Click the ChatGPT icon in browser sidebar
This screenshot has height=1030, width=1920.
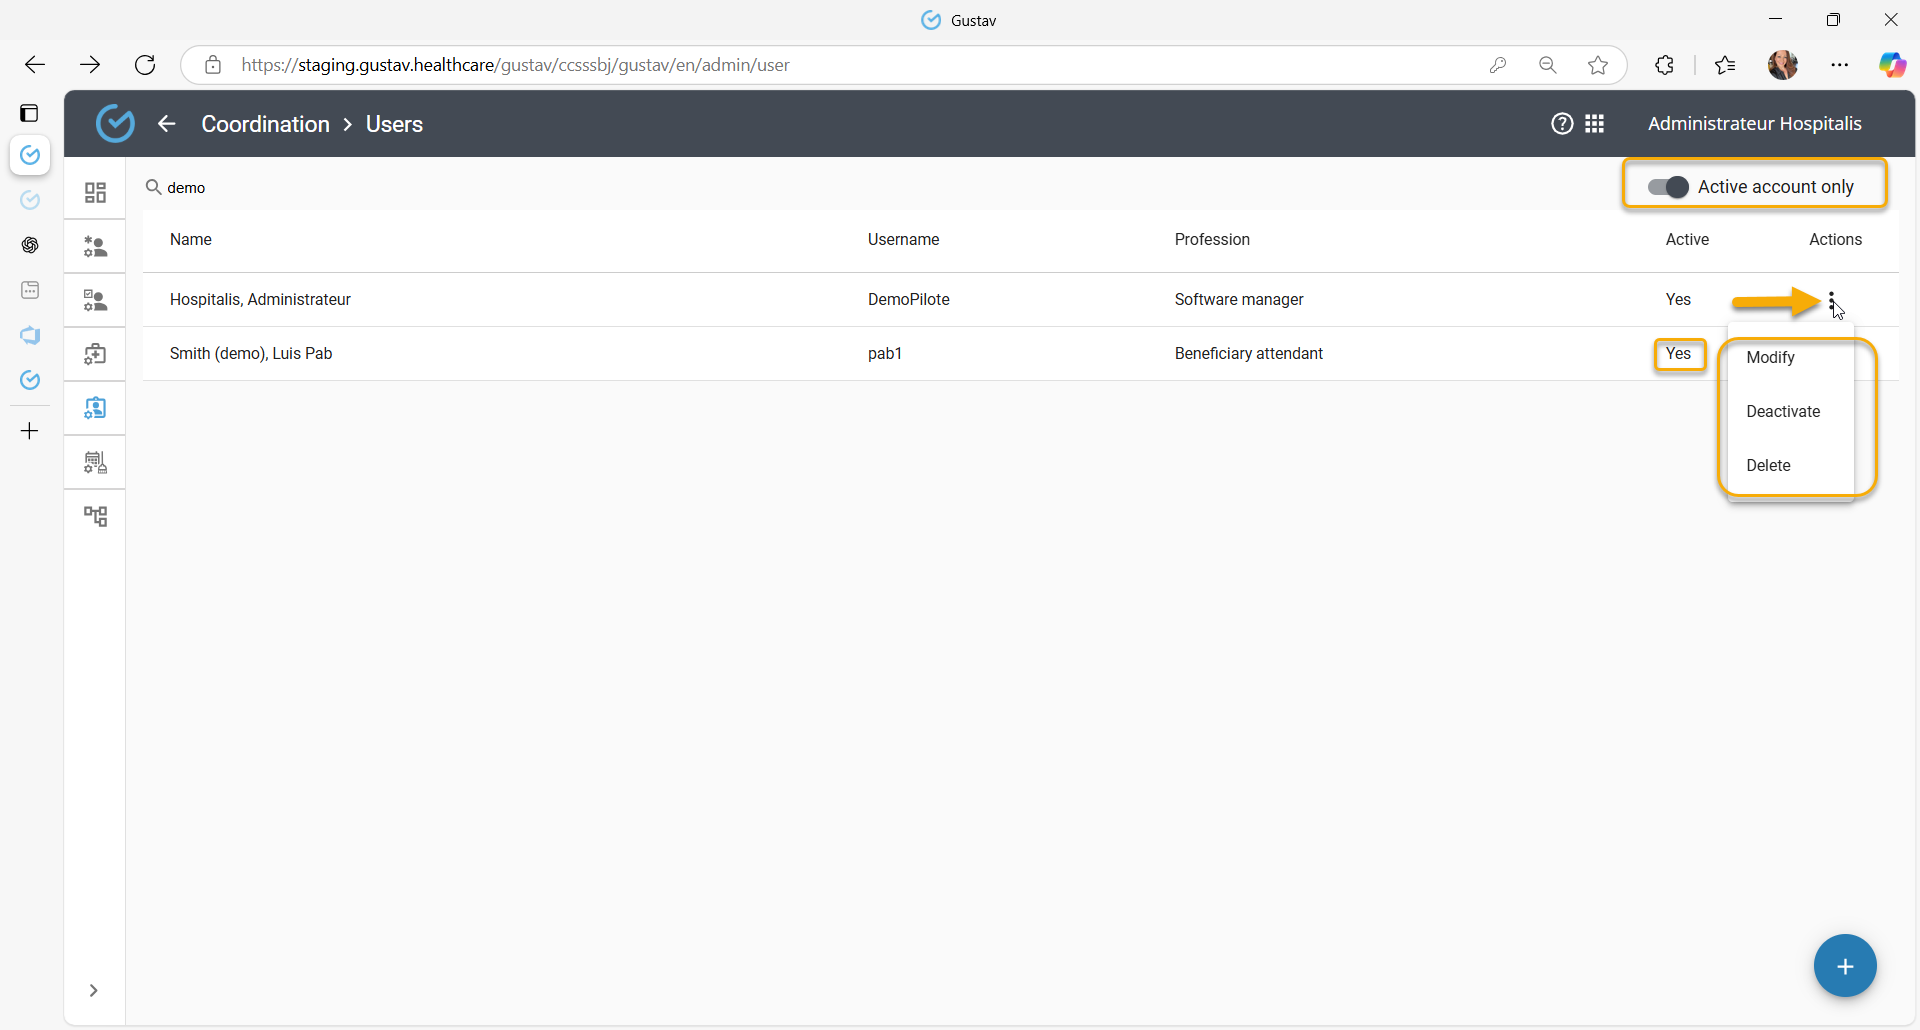point(30,245)
